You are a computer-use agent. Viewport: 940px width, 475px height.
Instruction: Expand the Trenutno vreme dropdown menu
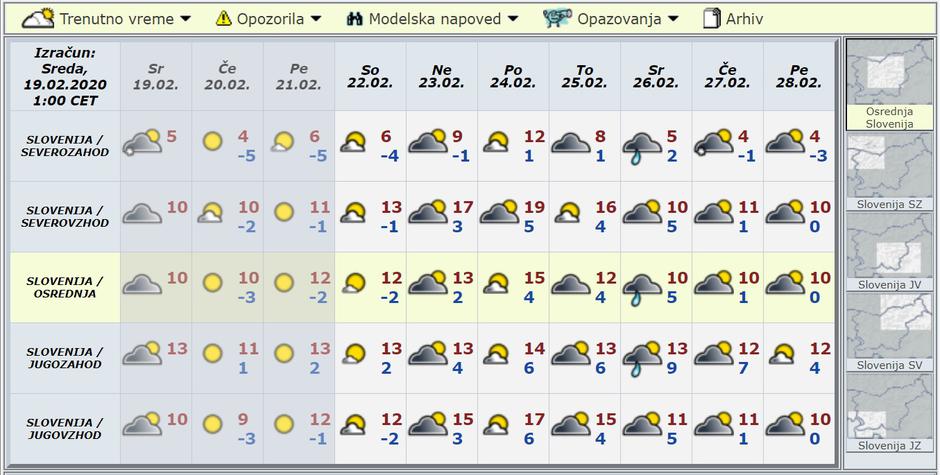(x=116, y=19)
